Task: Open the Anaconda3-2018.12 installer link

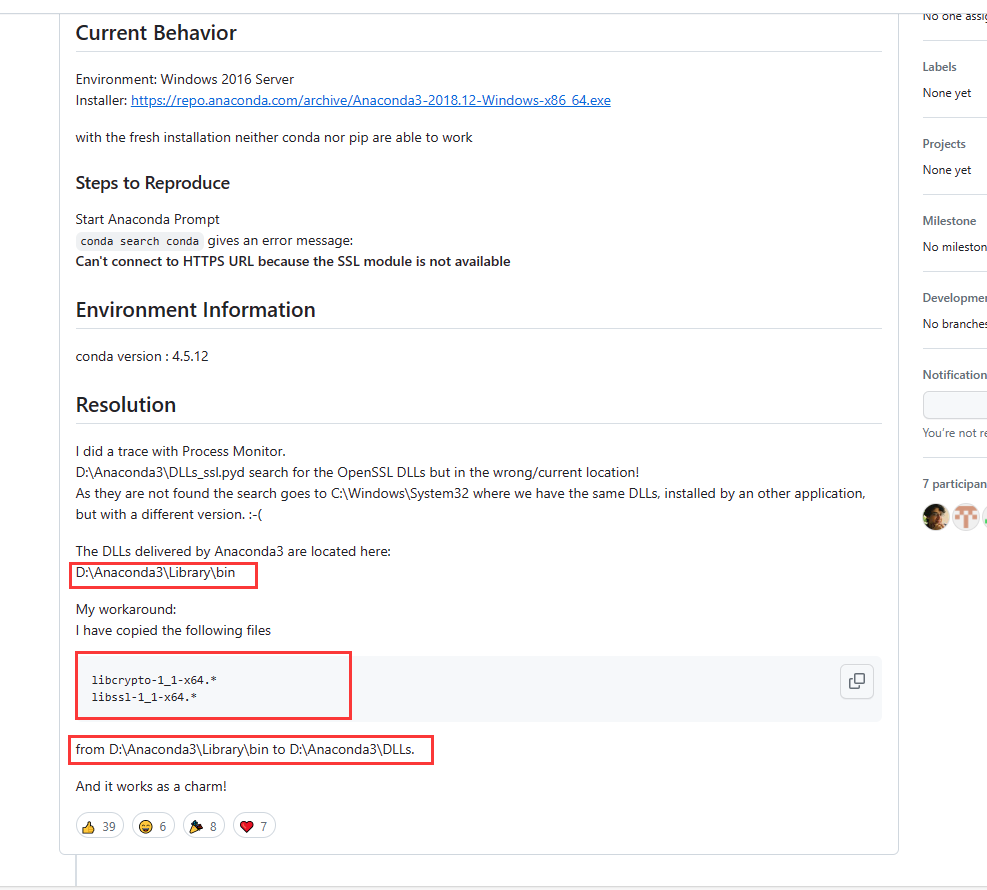Action: click(370, 100)
